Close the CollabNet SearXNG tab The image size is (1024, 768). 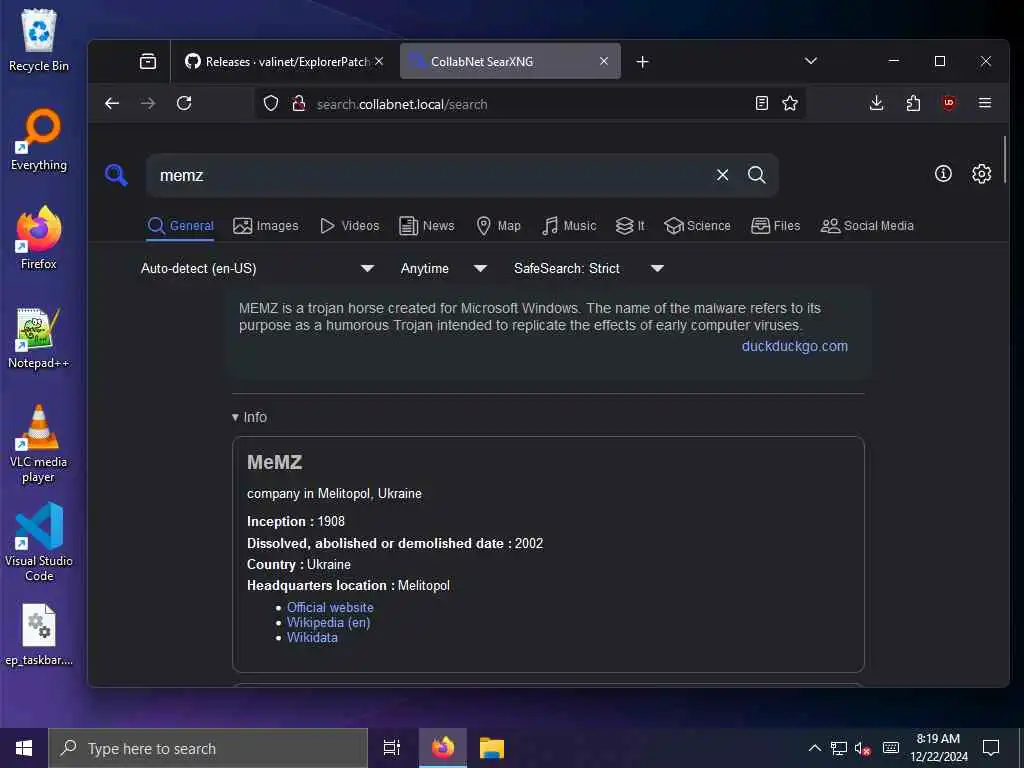[604, 61]
